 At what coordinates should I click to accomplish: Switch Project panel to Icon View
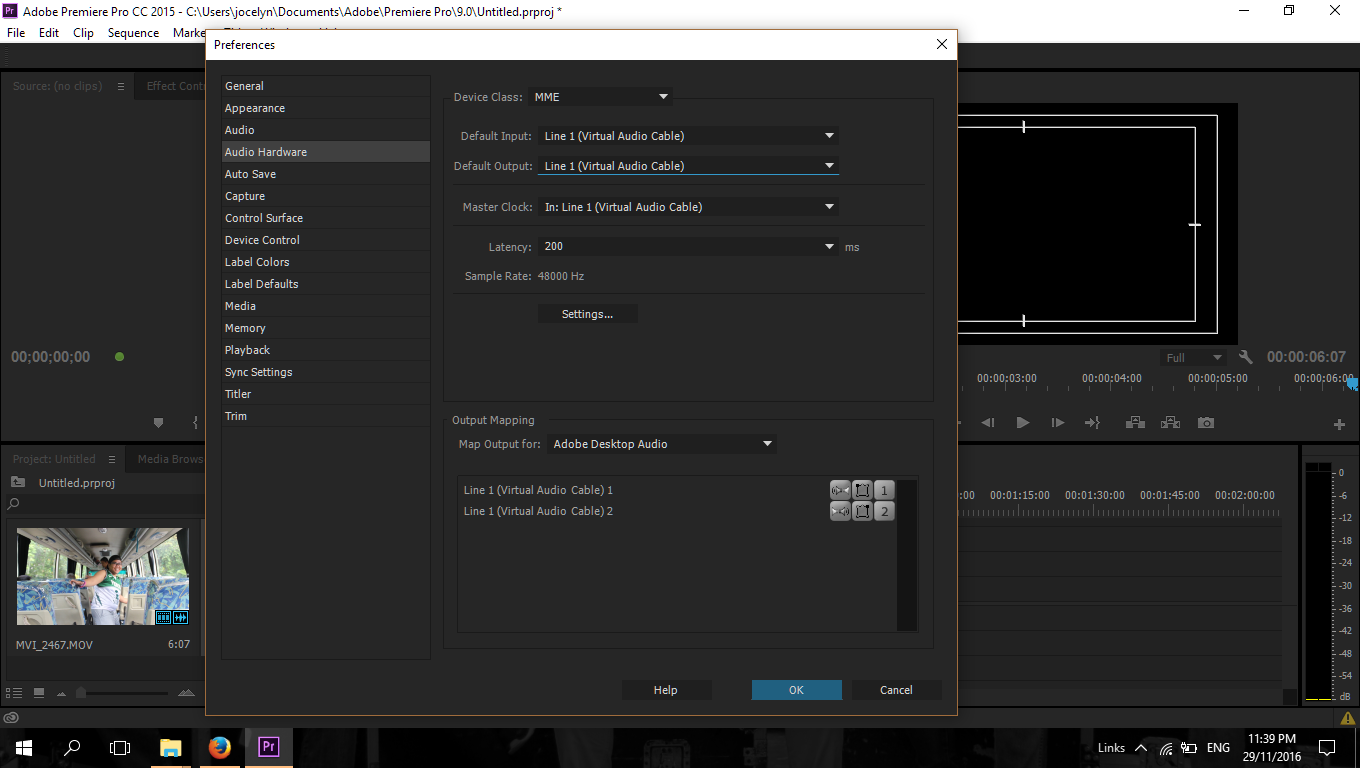tap(39, 692)
